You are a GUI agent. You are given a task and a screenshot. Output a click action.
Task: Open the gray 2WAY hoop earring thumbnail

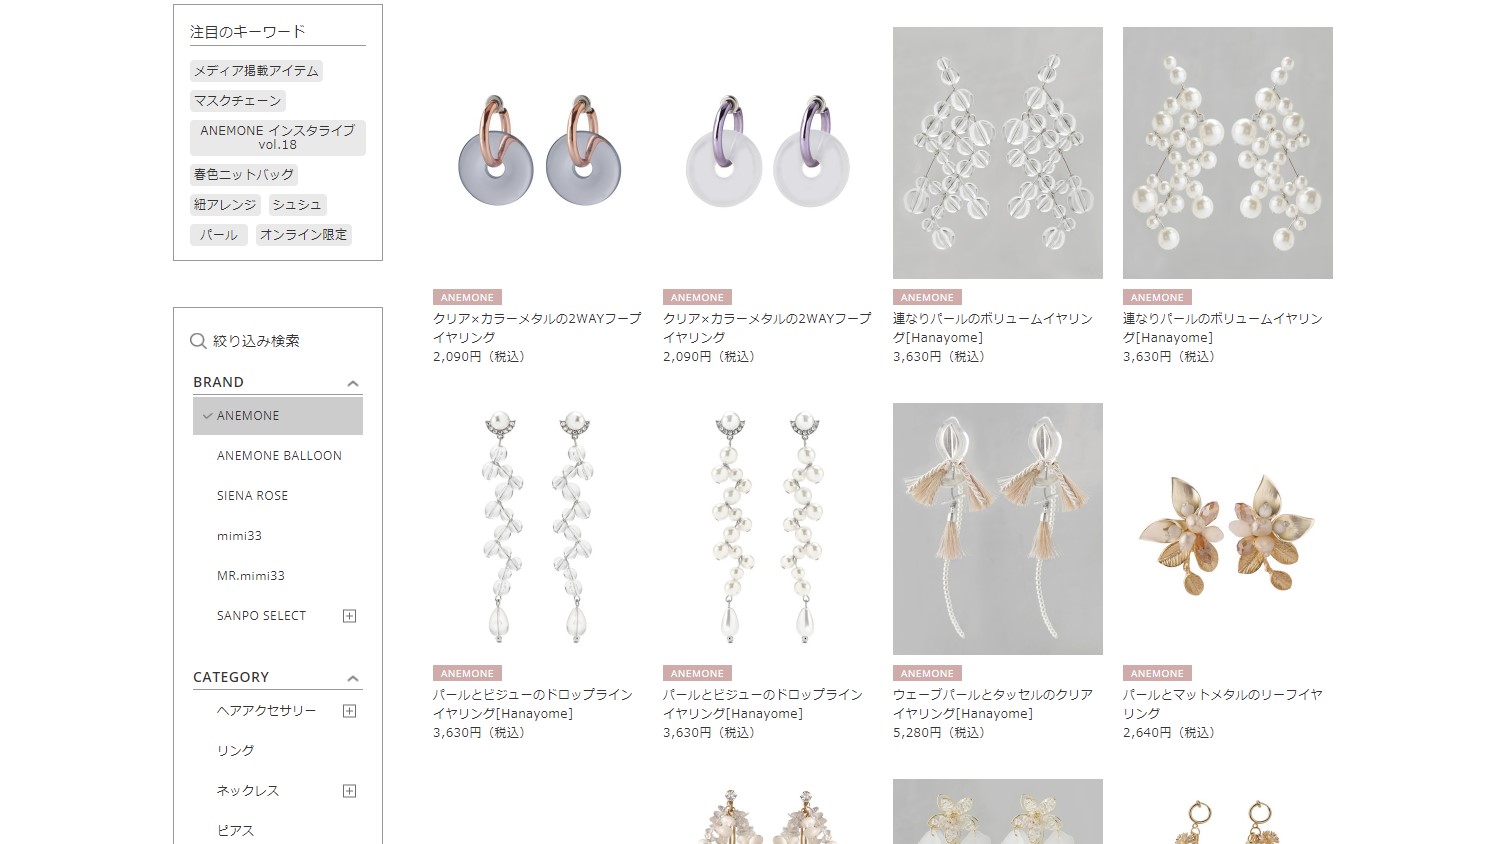coord(538,153)
